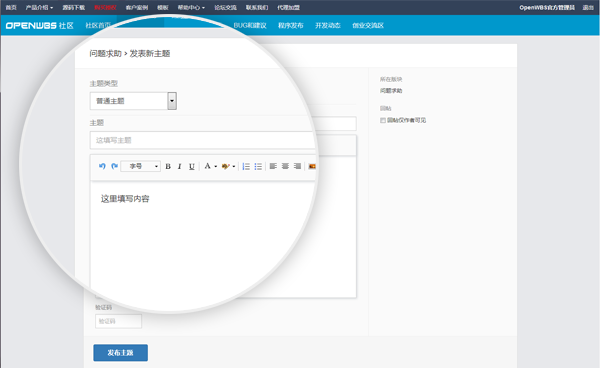Click the insert image icon
Image resolution: width=600 pixels, height=368 pixels.
point(312,166)
